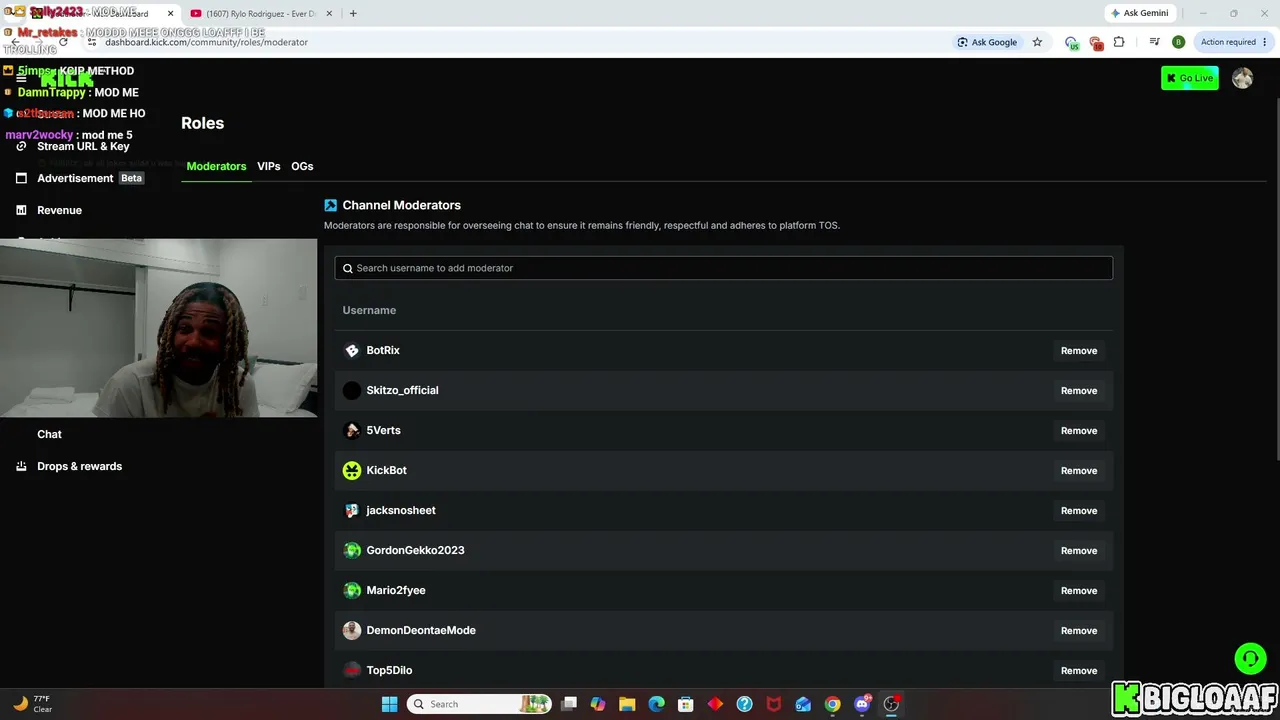Remove GordonGekko2023 as moderator

point(1079,551)
